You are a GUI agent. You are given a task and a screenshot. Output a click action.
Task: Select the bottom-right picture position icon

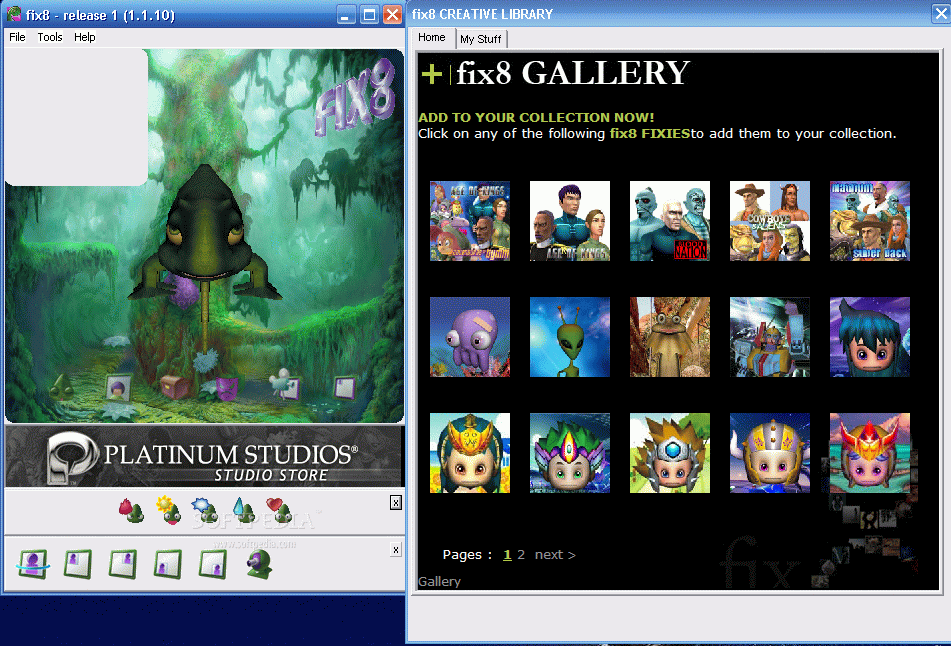(x=213, y=564)
